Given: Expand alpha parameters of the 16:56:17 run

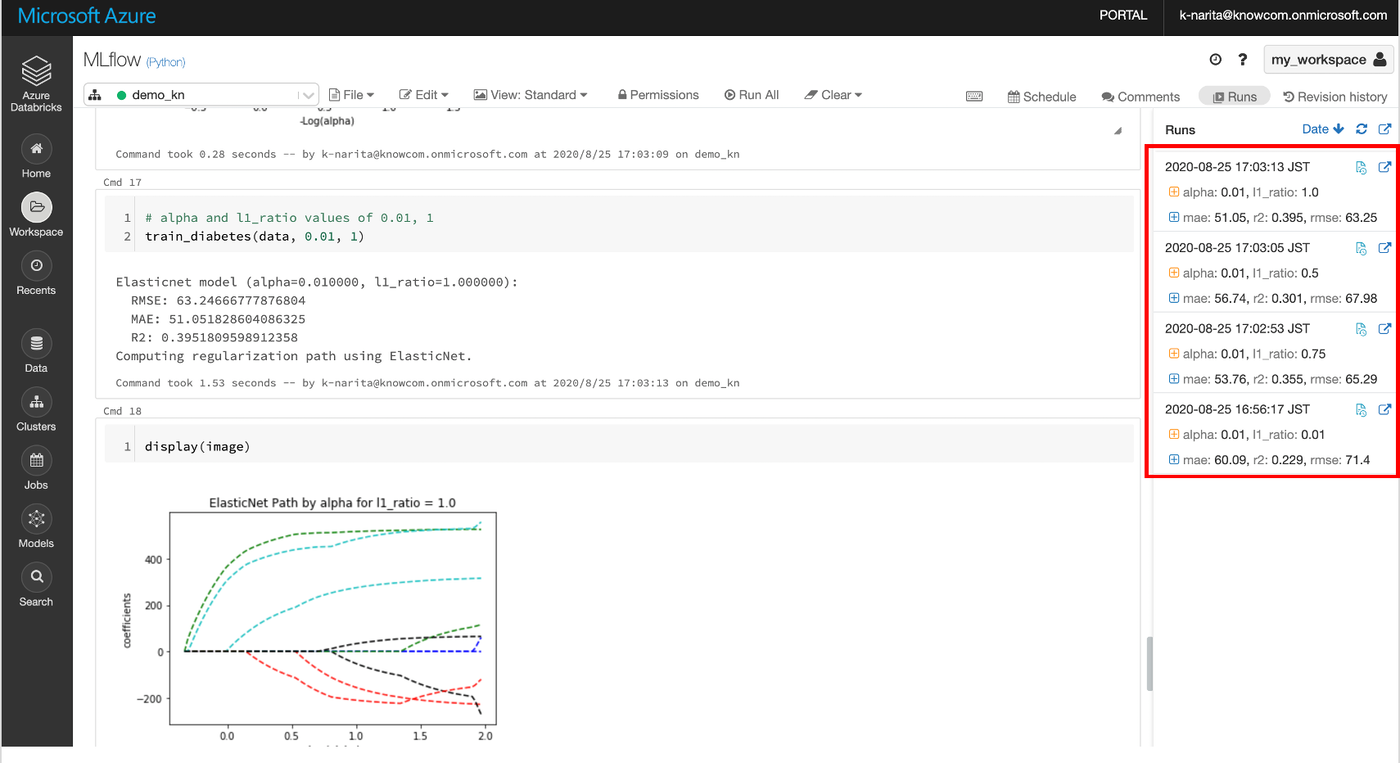Looking at the screenshot, I should (x=1173, y=435).
